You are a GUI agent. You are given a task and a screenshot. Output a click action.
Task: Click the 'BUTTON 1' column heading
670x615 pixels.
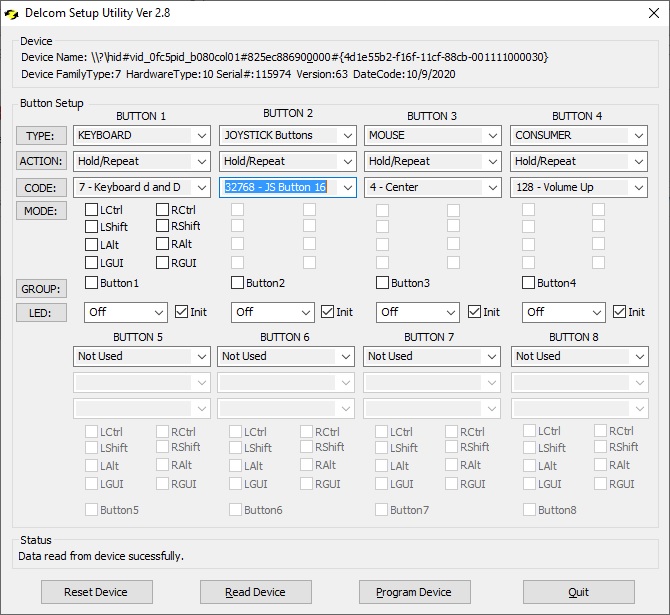click(x=141, y=116)
